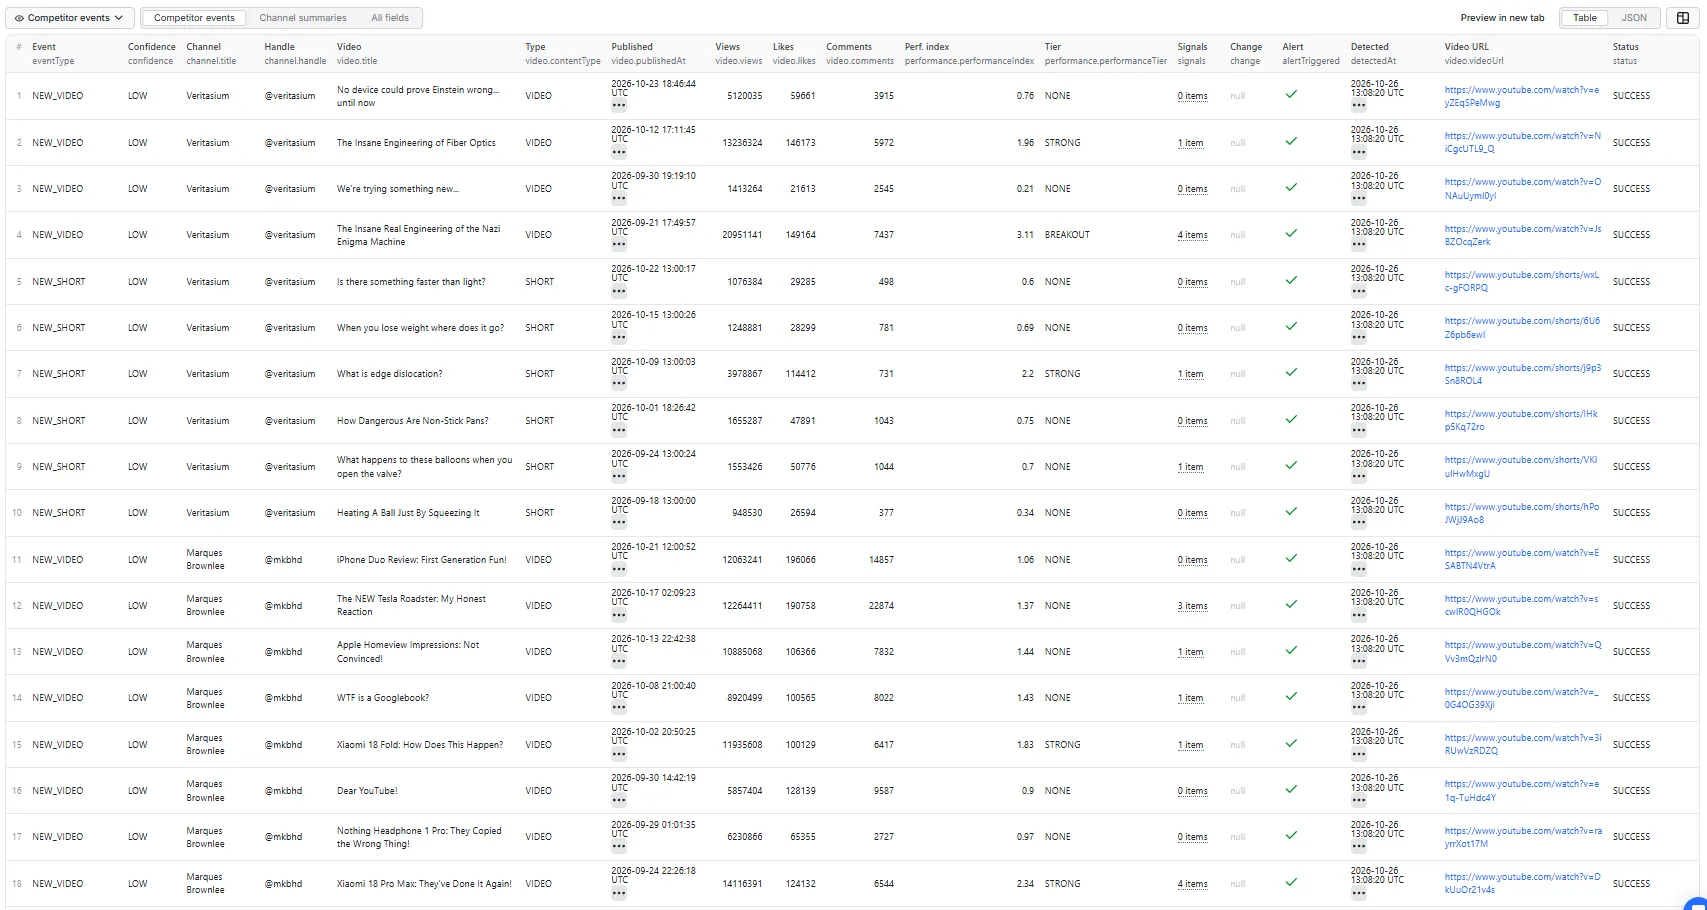Switch to JSON view
Viewport: 1707px width, 910px height.
click(x=1634, y=18)
